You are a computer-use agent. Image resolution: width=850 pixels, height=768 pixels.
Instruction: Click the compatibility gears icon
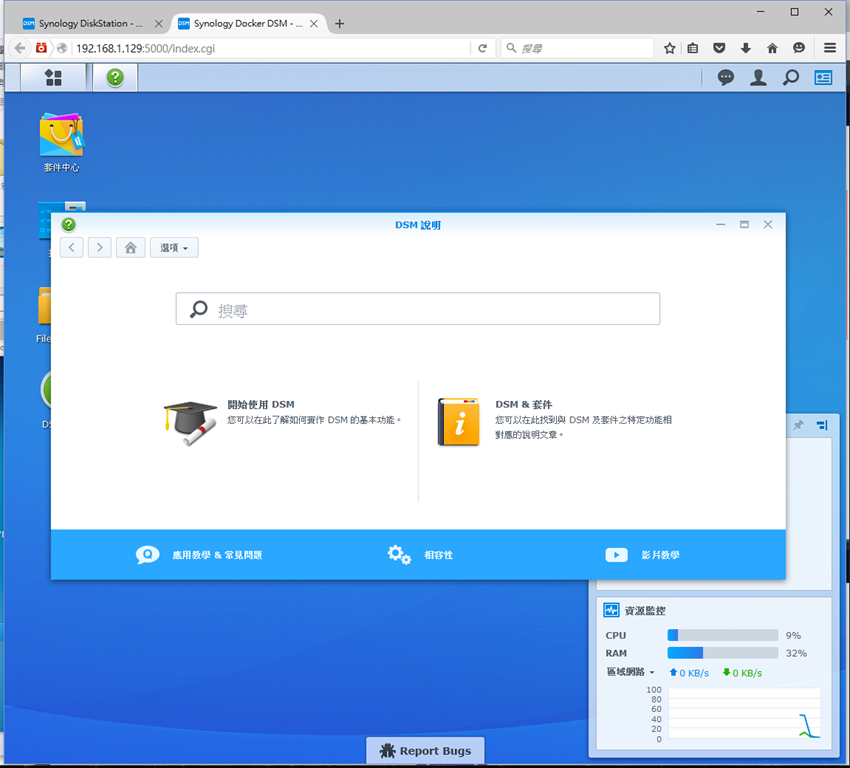tap(399, 554)
